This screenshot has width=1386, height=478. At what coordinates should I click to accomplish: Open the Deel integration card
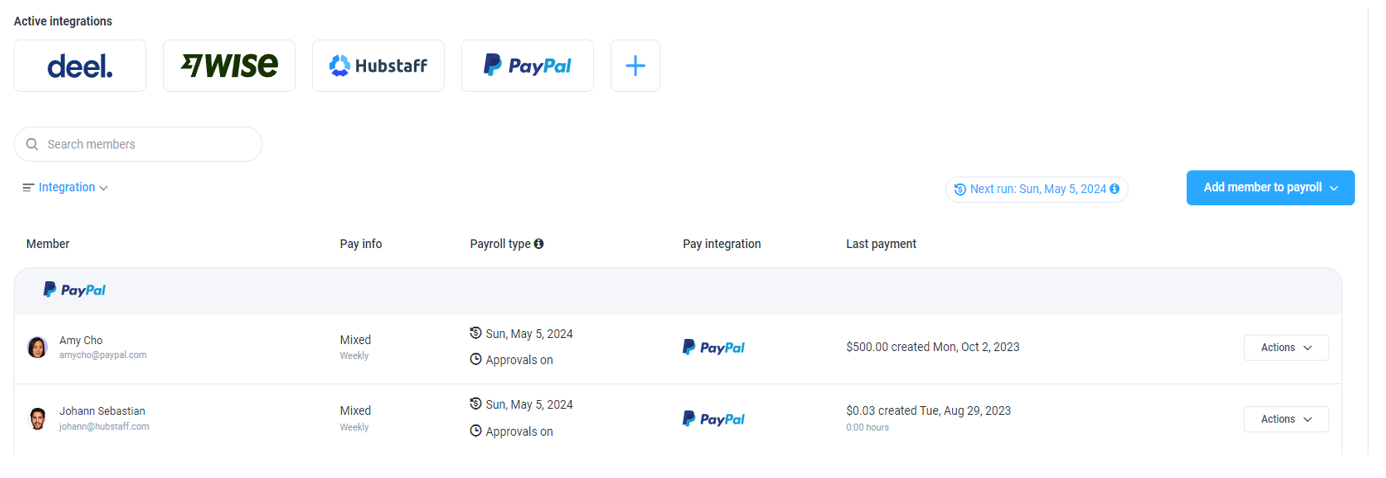[x=80, y=66]
